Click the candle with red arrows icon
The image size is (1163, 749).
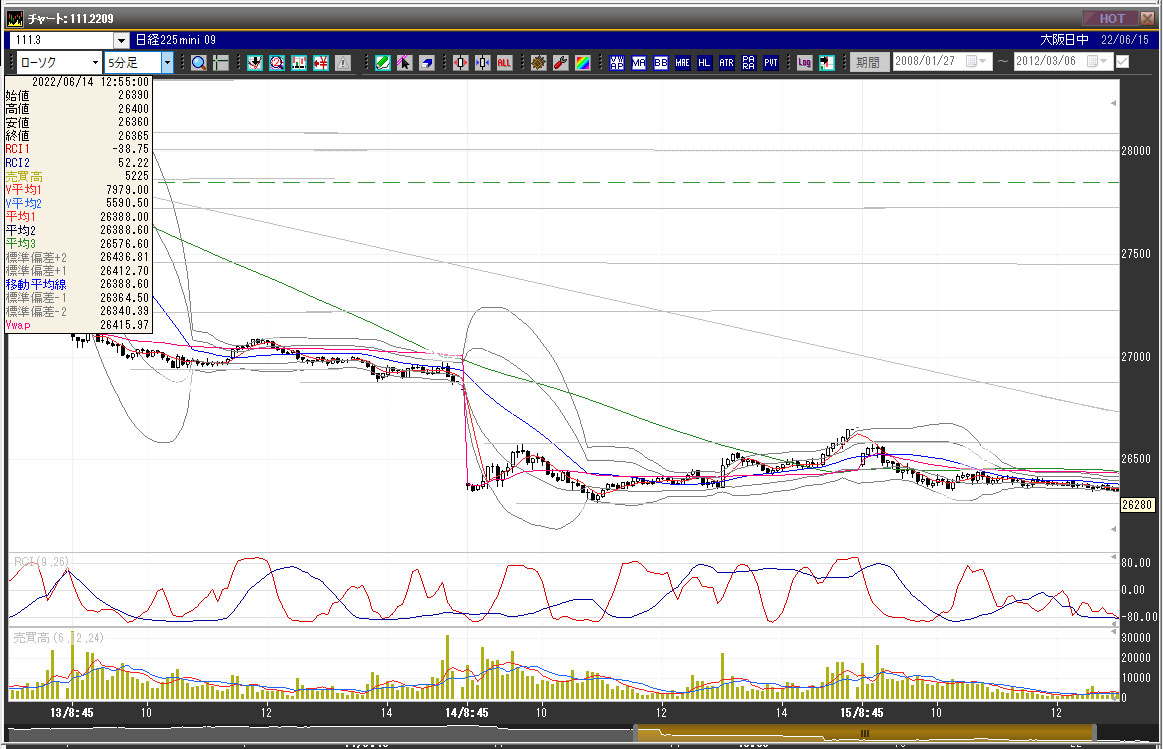[461, 63]
